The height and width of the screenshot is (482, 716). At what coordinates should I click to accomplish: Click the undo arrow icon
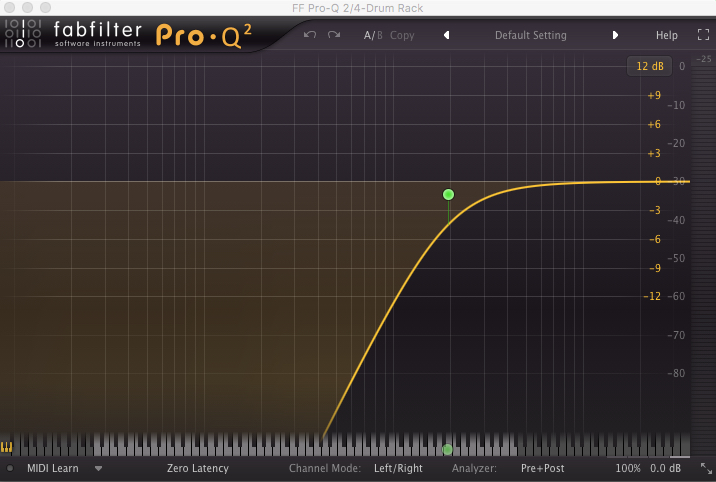tap(310, 35)
